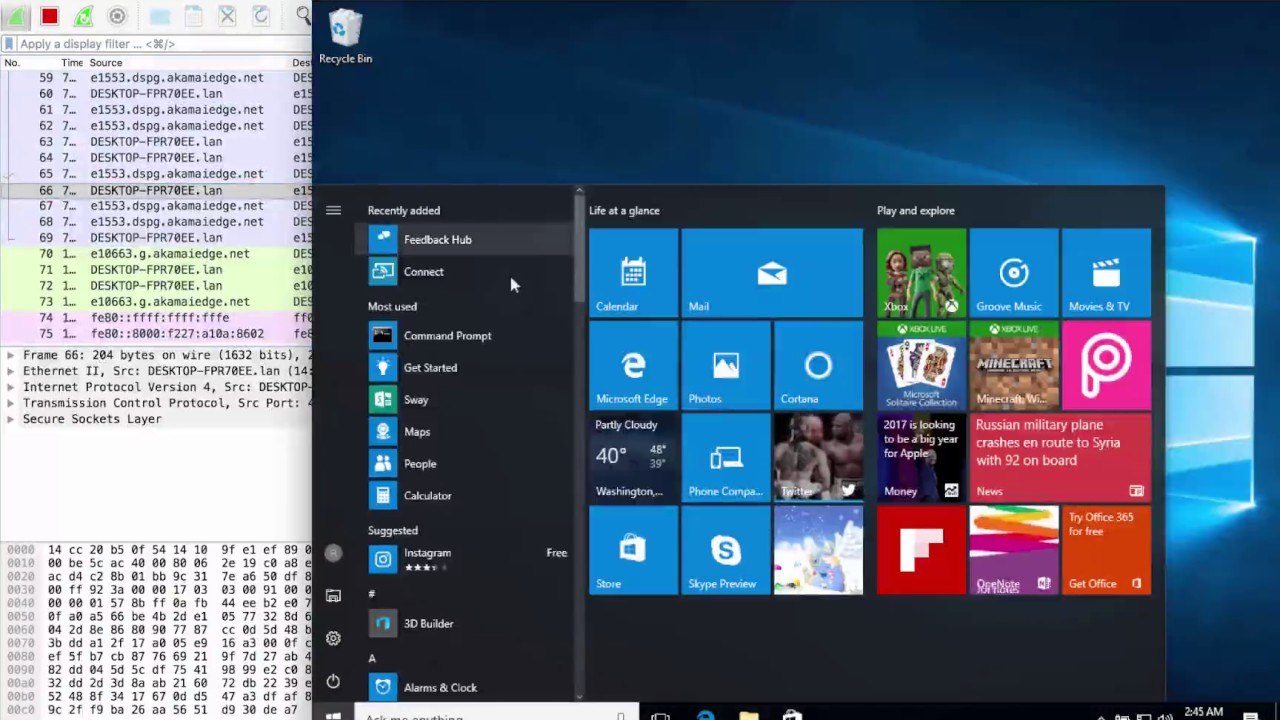The image size is (1280, 720).
Task: Click the Life at a glance group title
Action: tap(624, 211)
